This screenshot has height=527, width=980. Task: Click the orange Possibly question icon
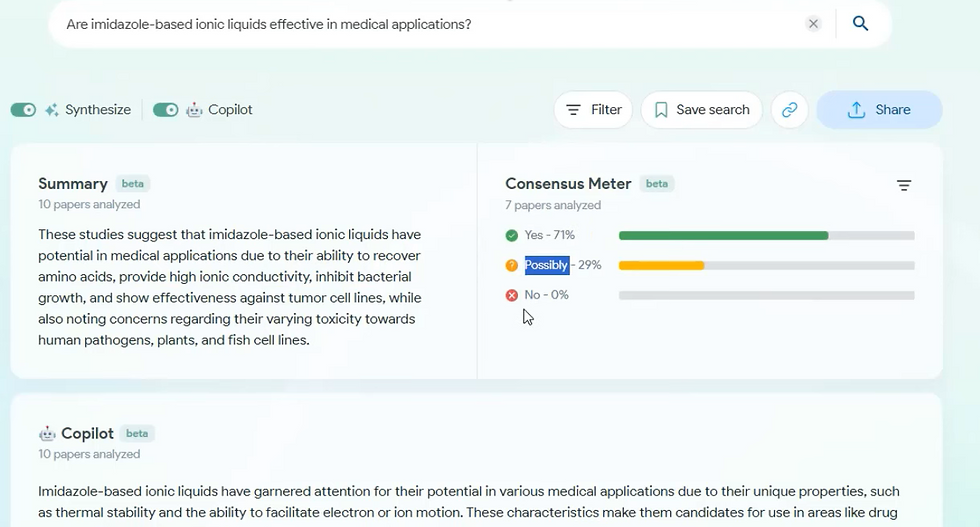tap(512, 265)
